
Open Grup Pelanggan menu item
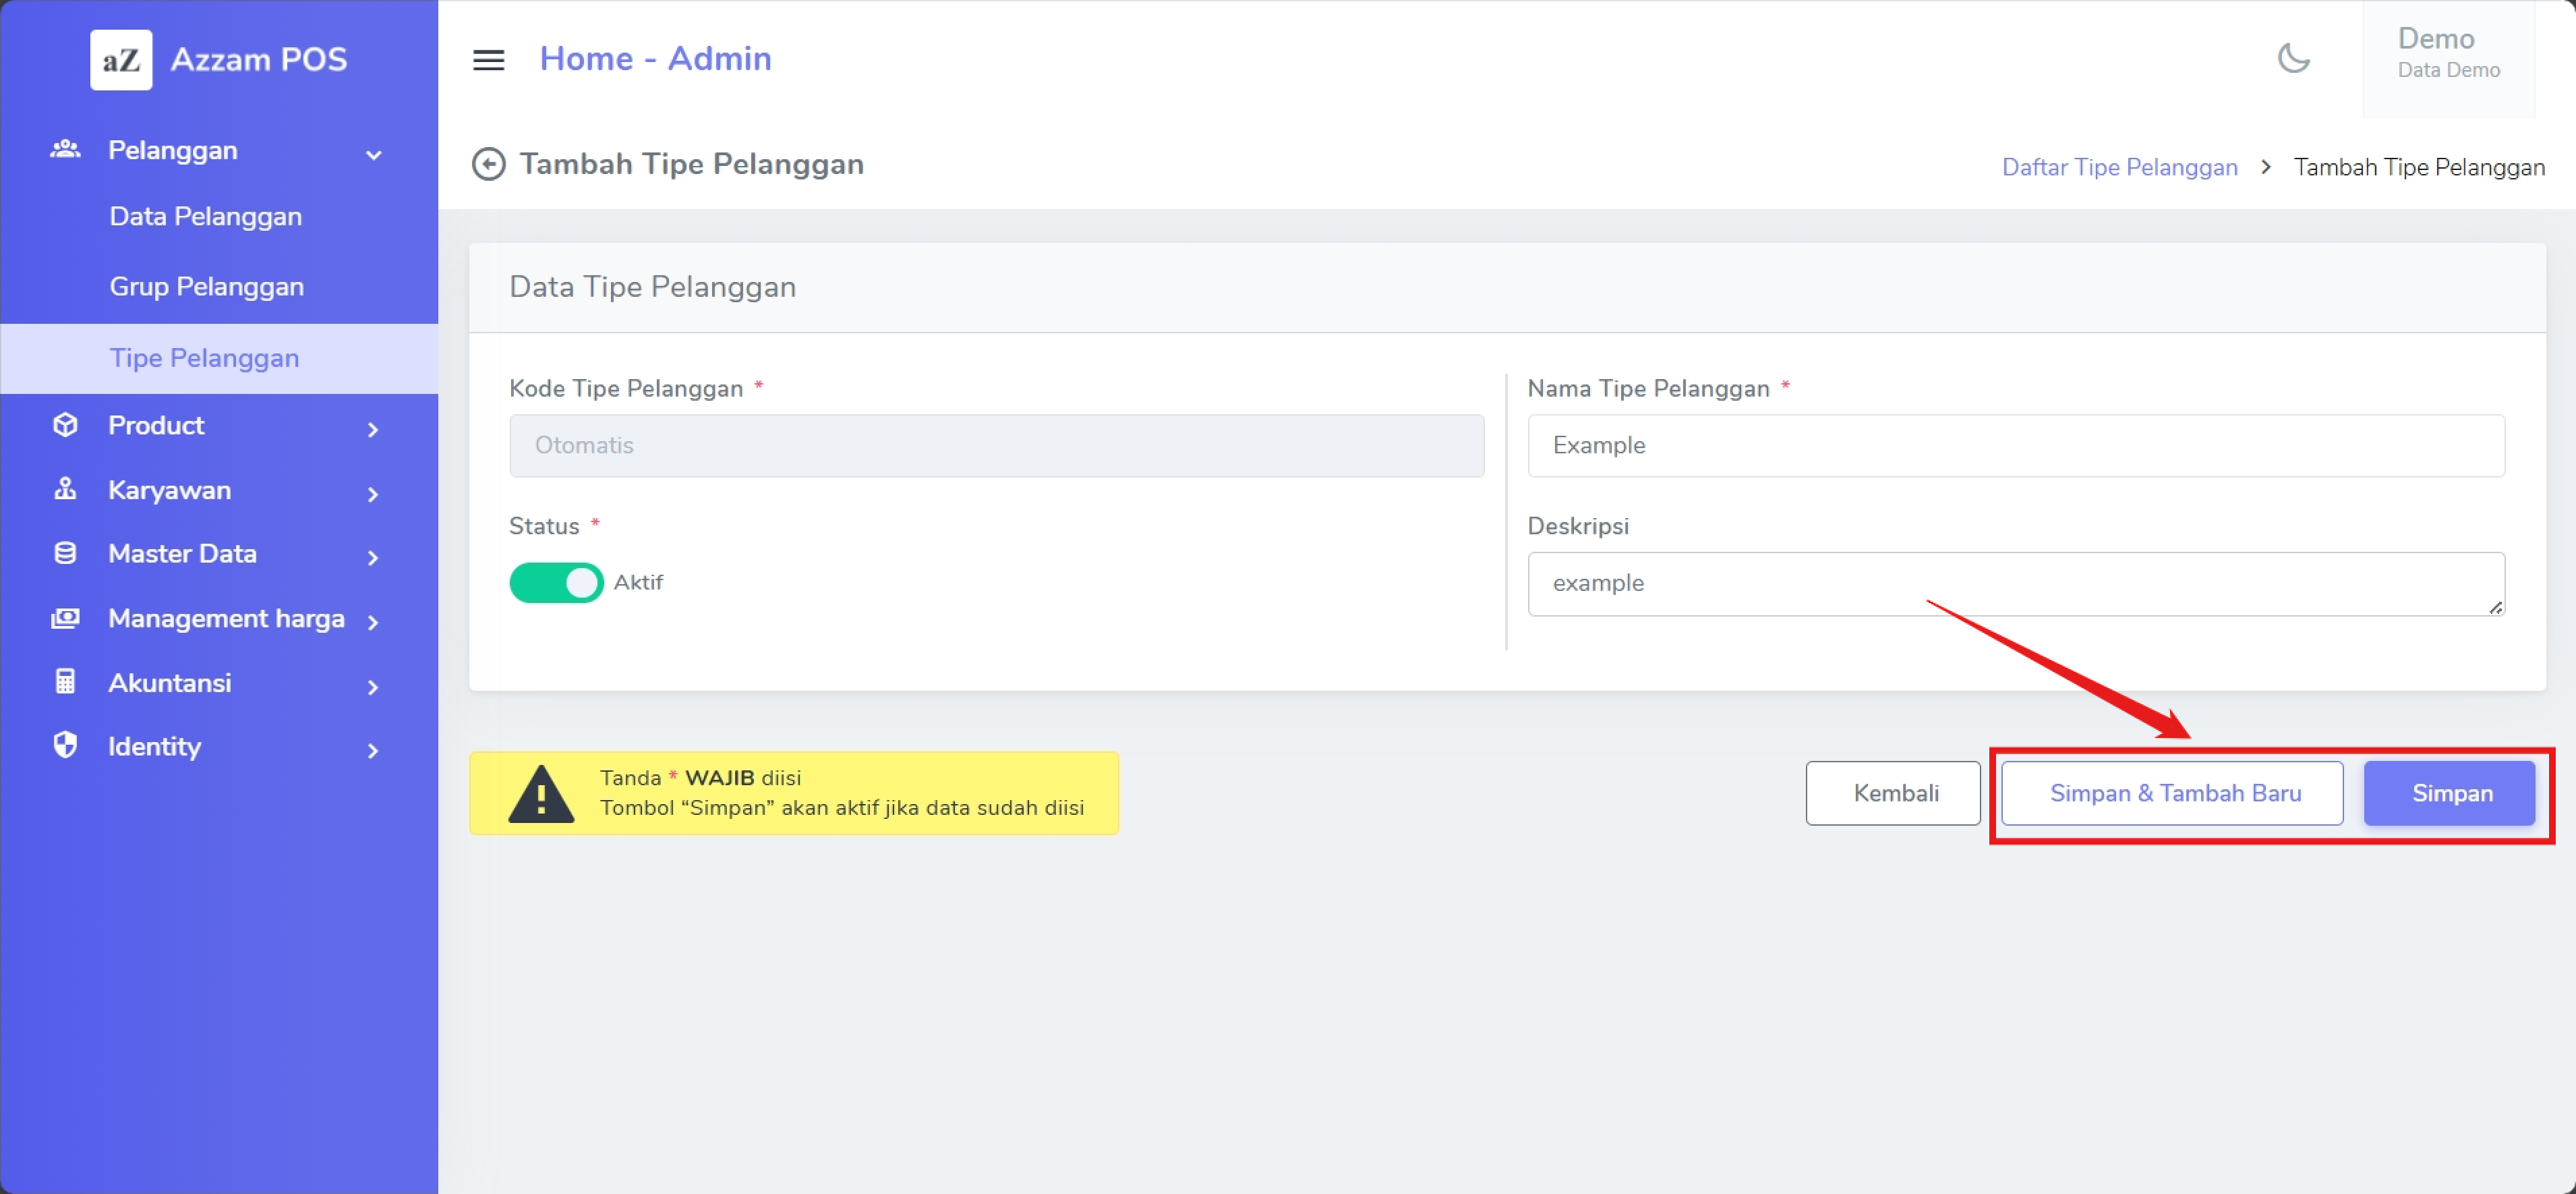click(x=206, y=287)
